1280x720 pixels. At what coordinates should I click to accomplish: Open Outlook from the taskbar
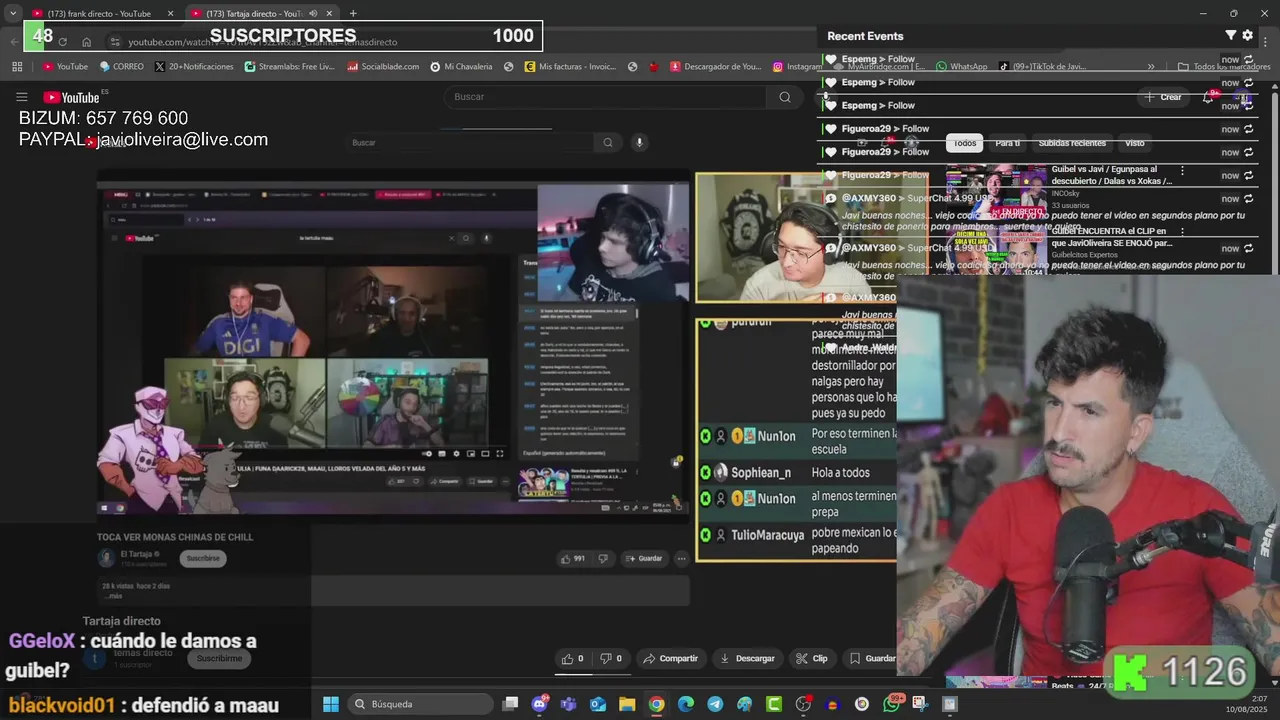[598, 704]
